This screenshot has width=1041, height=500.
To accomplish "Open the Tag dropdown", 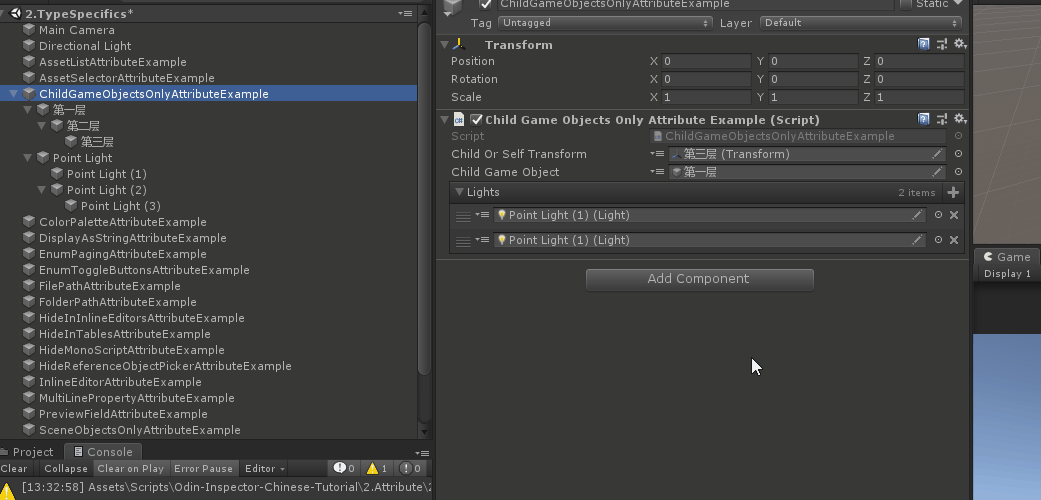I will [605, 23].
